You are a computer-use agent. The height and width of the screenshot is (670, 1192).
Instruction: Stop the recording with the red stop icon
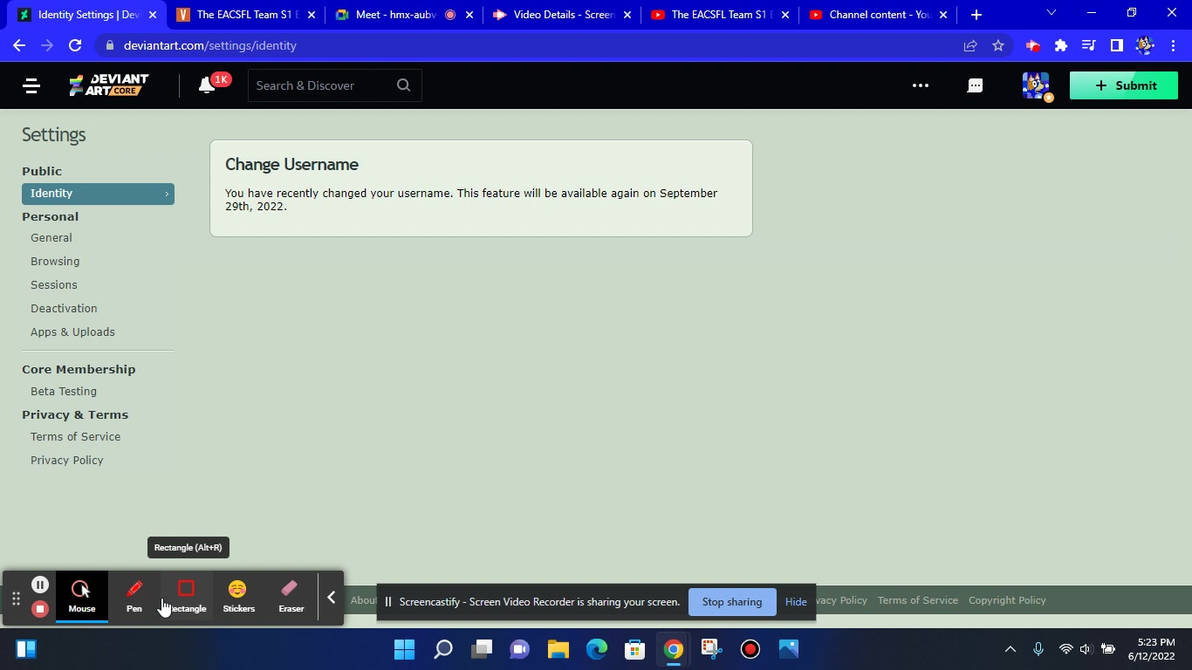tap(40, 609)
